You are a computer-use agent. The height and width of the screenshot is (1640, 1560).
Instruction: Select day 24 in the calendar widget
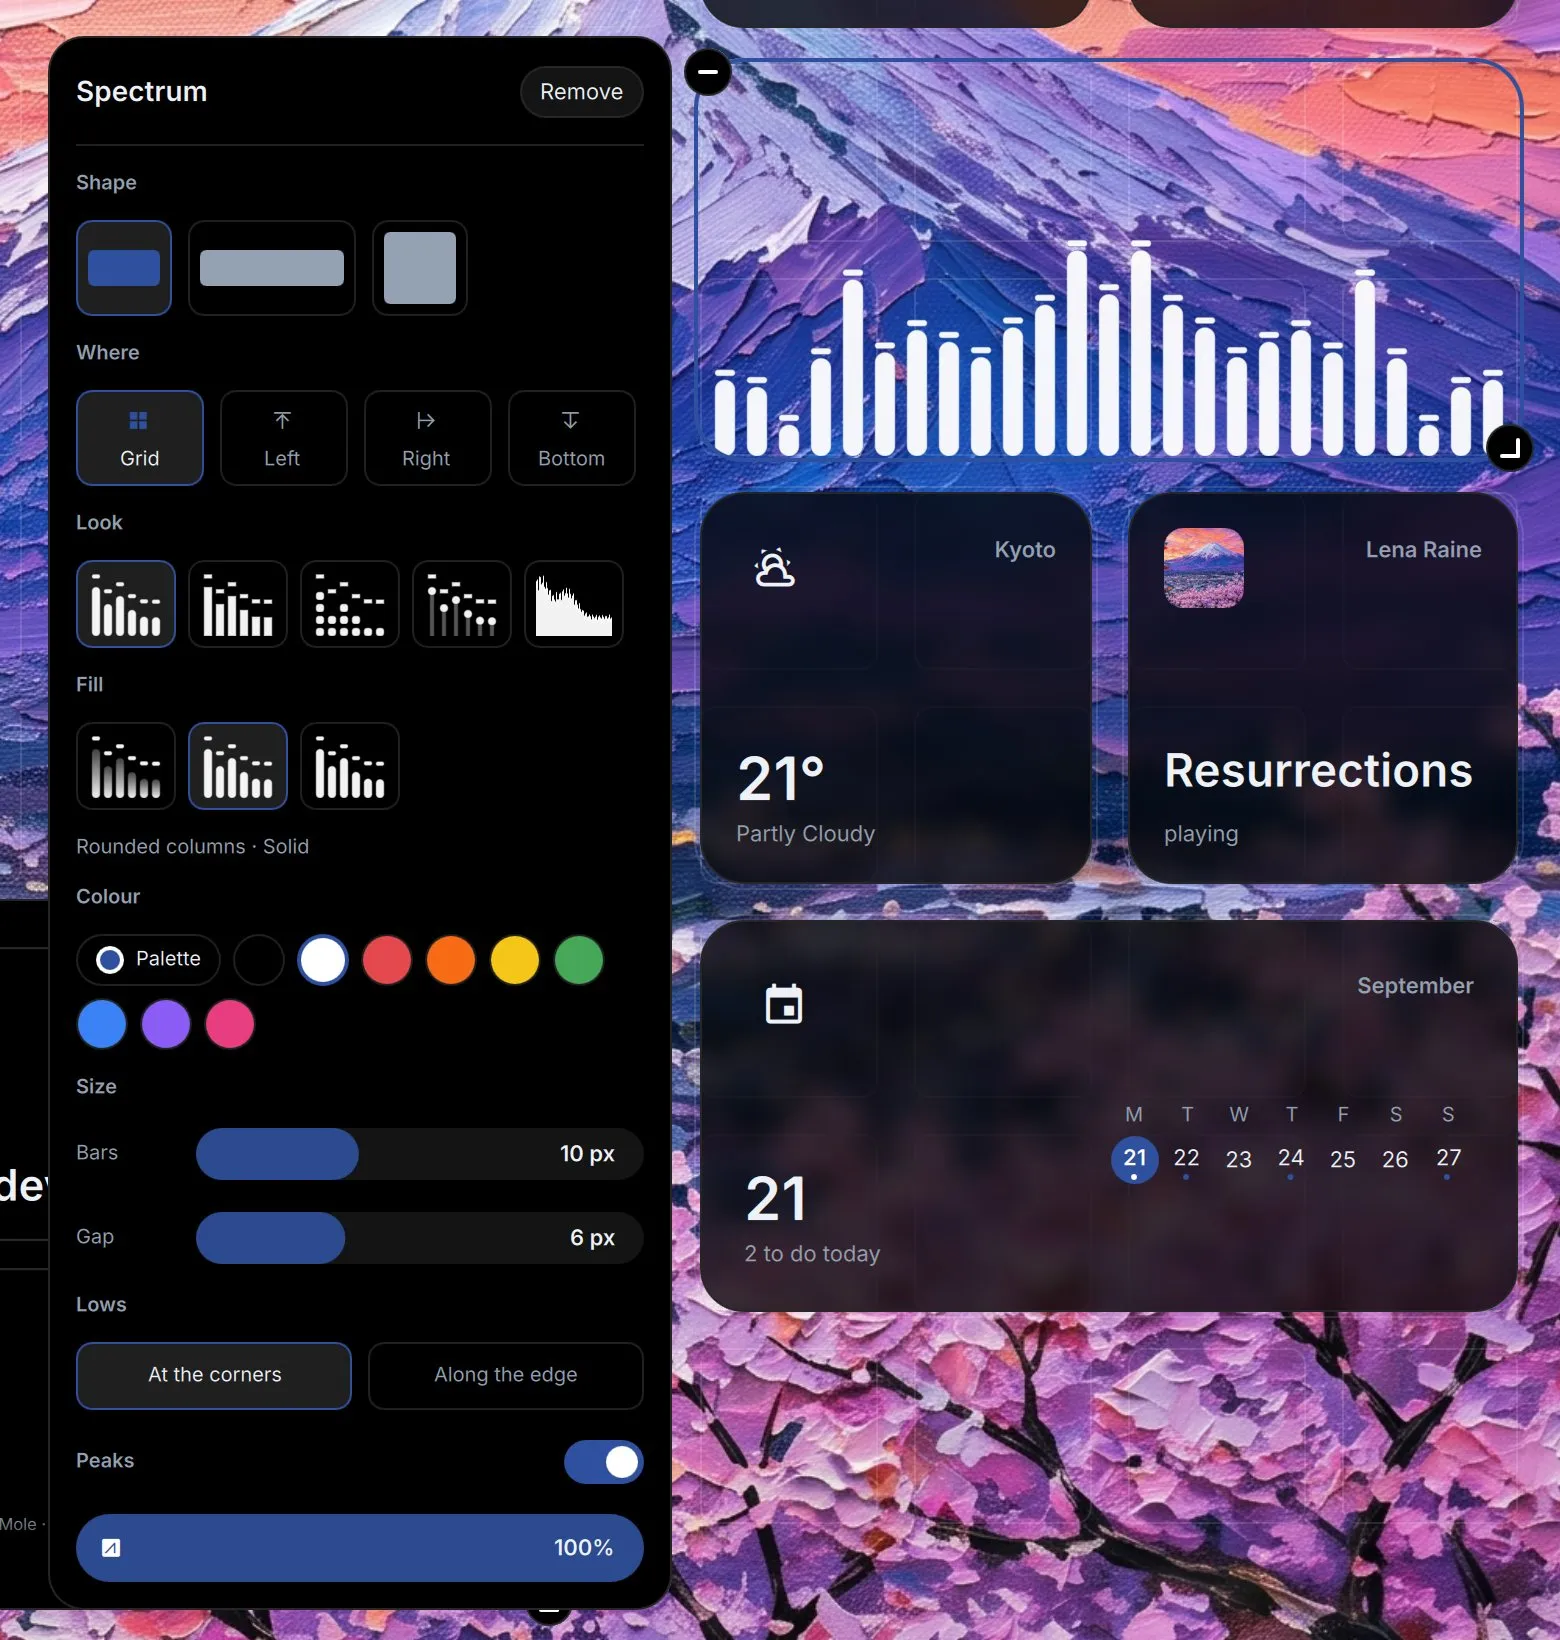[1291, 1159]
